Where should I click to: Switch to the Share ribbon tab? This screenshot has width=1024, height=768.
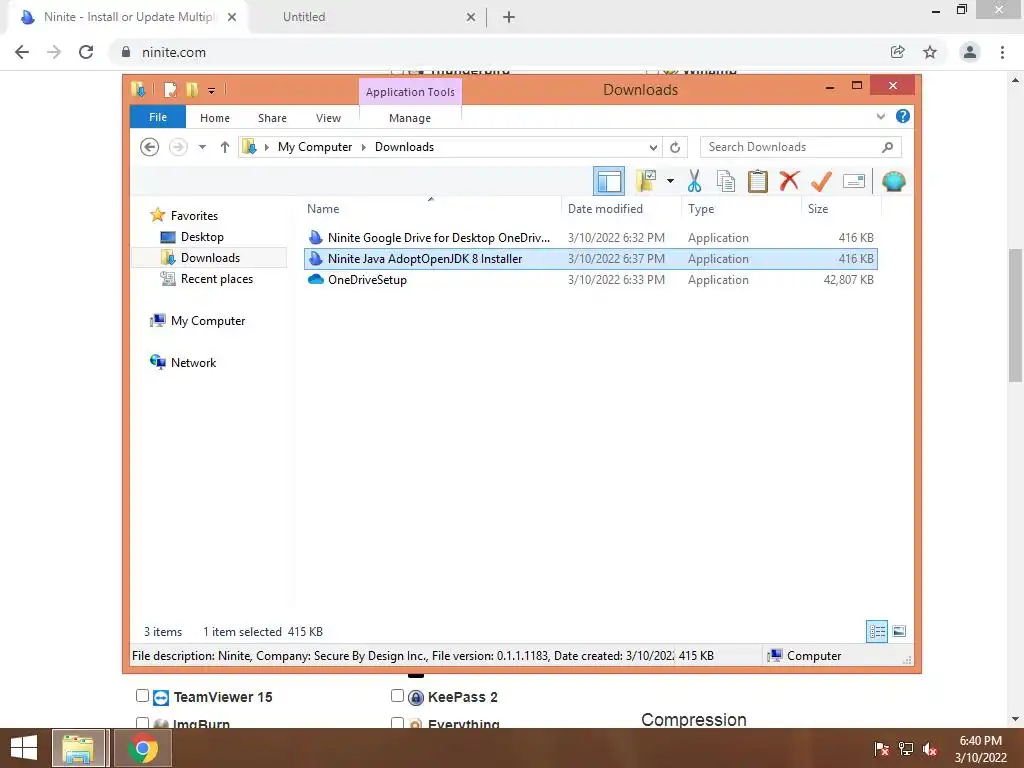pos(272,118)
